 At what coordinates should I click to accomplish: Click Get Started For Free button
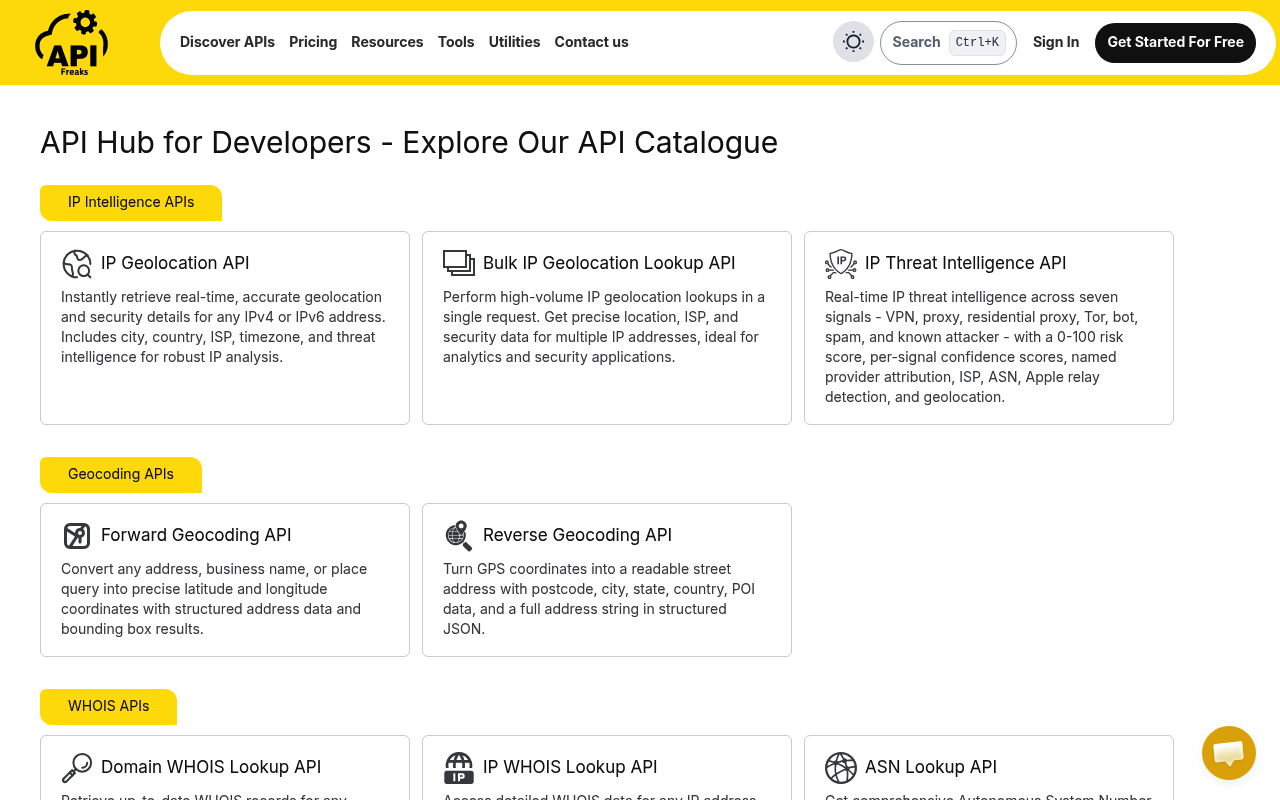click(x=1175, y=43)
